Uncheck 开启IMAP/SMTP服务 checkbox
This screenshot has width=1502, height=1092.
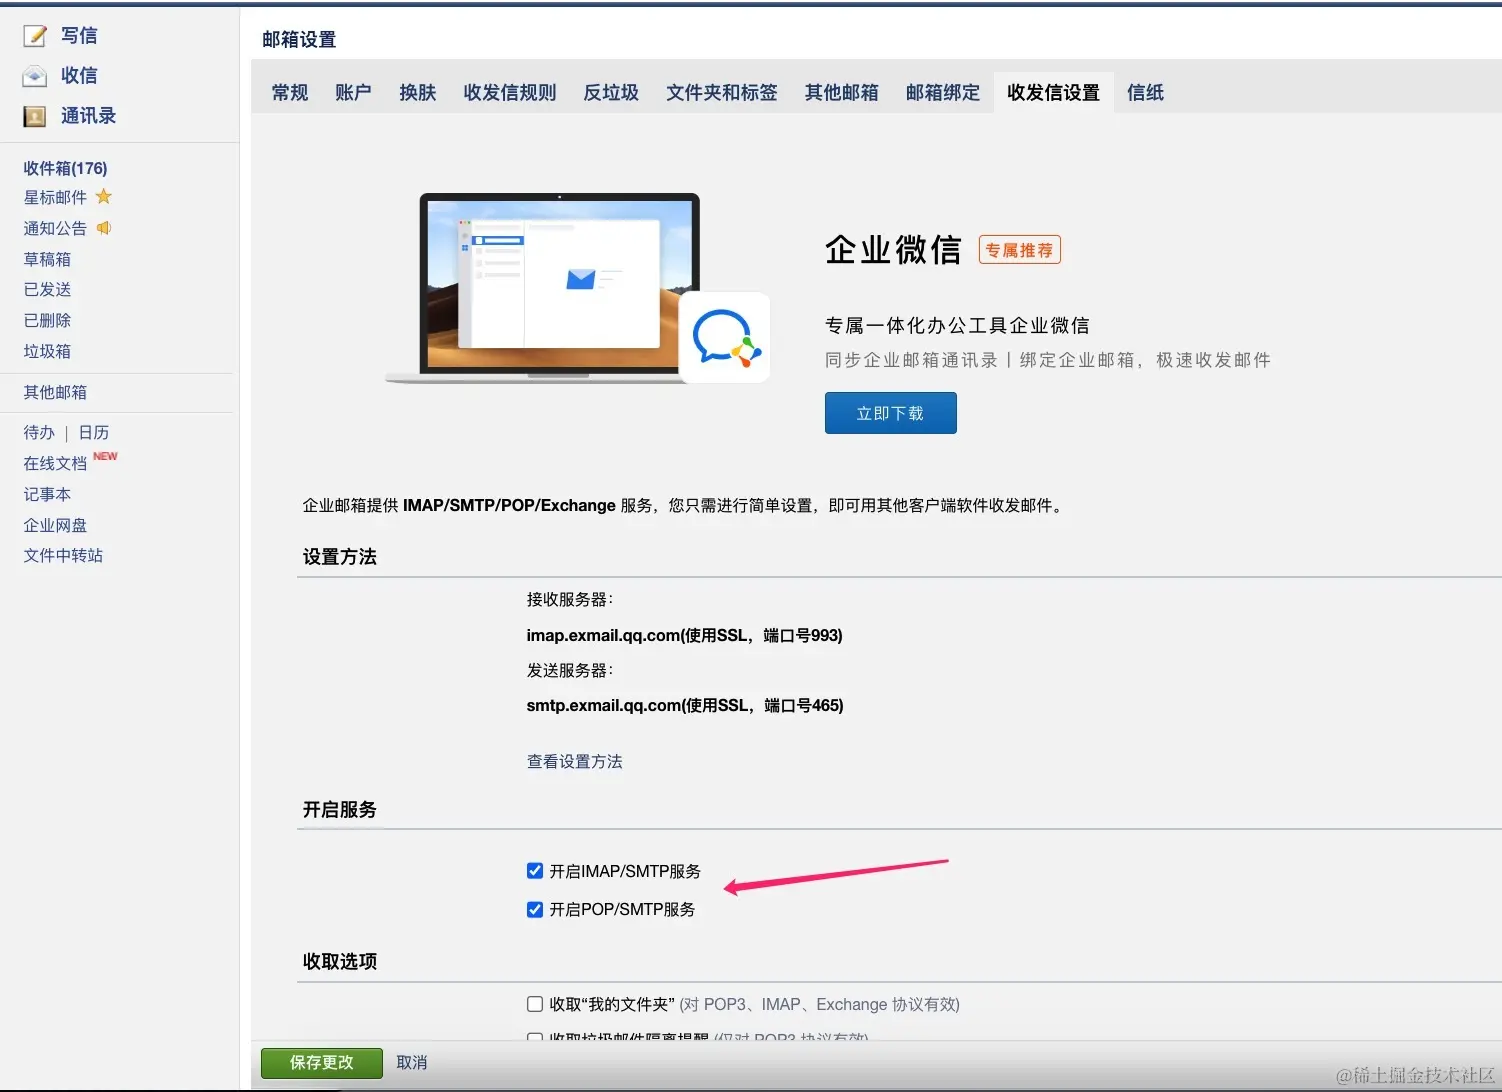click(x=535, y=871)
